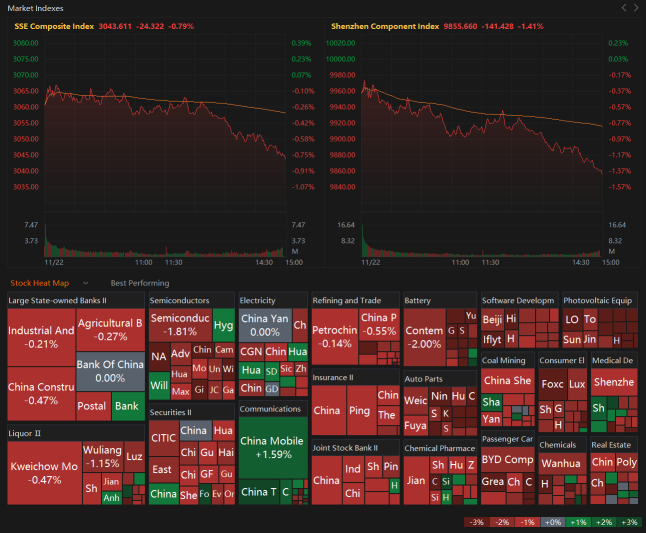Screen dimensions: 646x533
Task: Select the China She coal mining tile
Action: coord(508,381)
